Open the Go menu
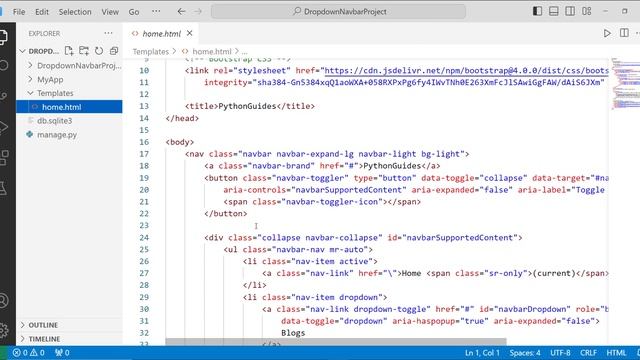This screenshot has width=640, height=360. [134, 11]
